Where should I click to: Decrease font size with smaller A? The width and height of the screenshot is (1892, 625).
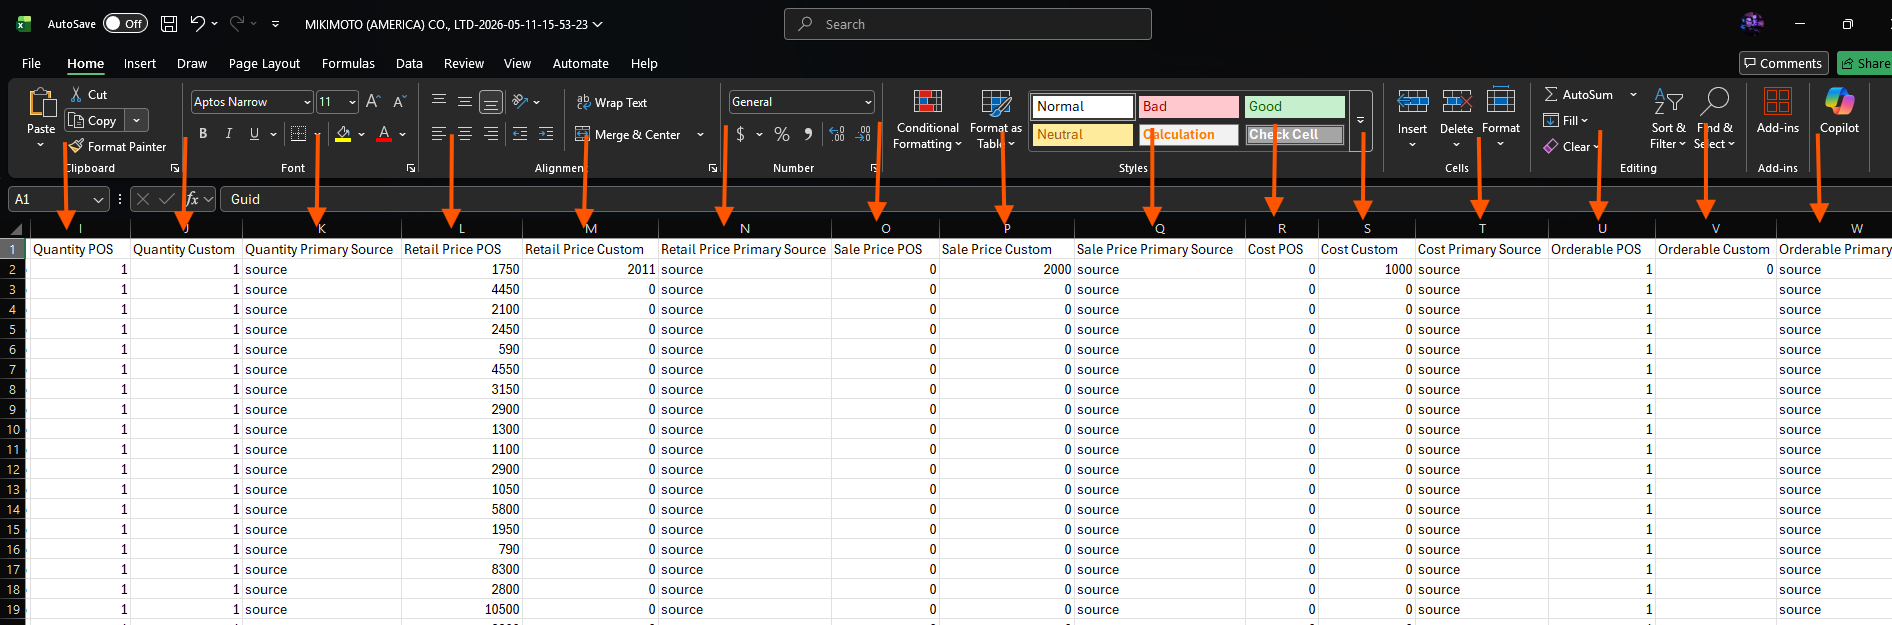pos(399,101)
